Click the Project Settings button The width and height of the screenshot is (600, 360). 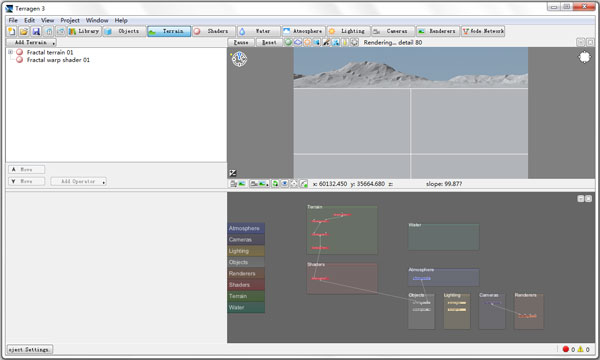point(30,349)
